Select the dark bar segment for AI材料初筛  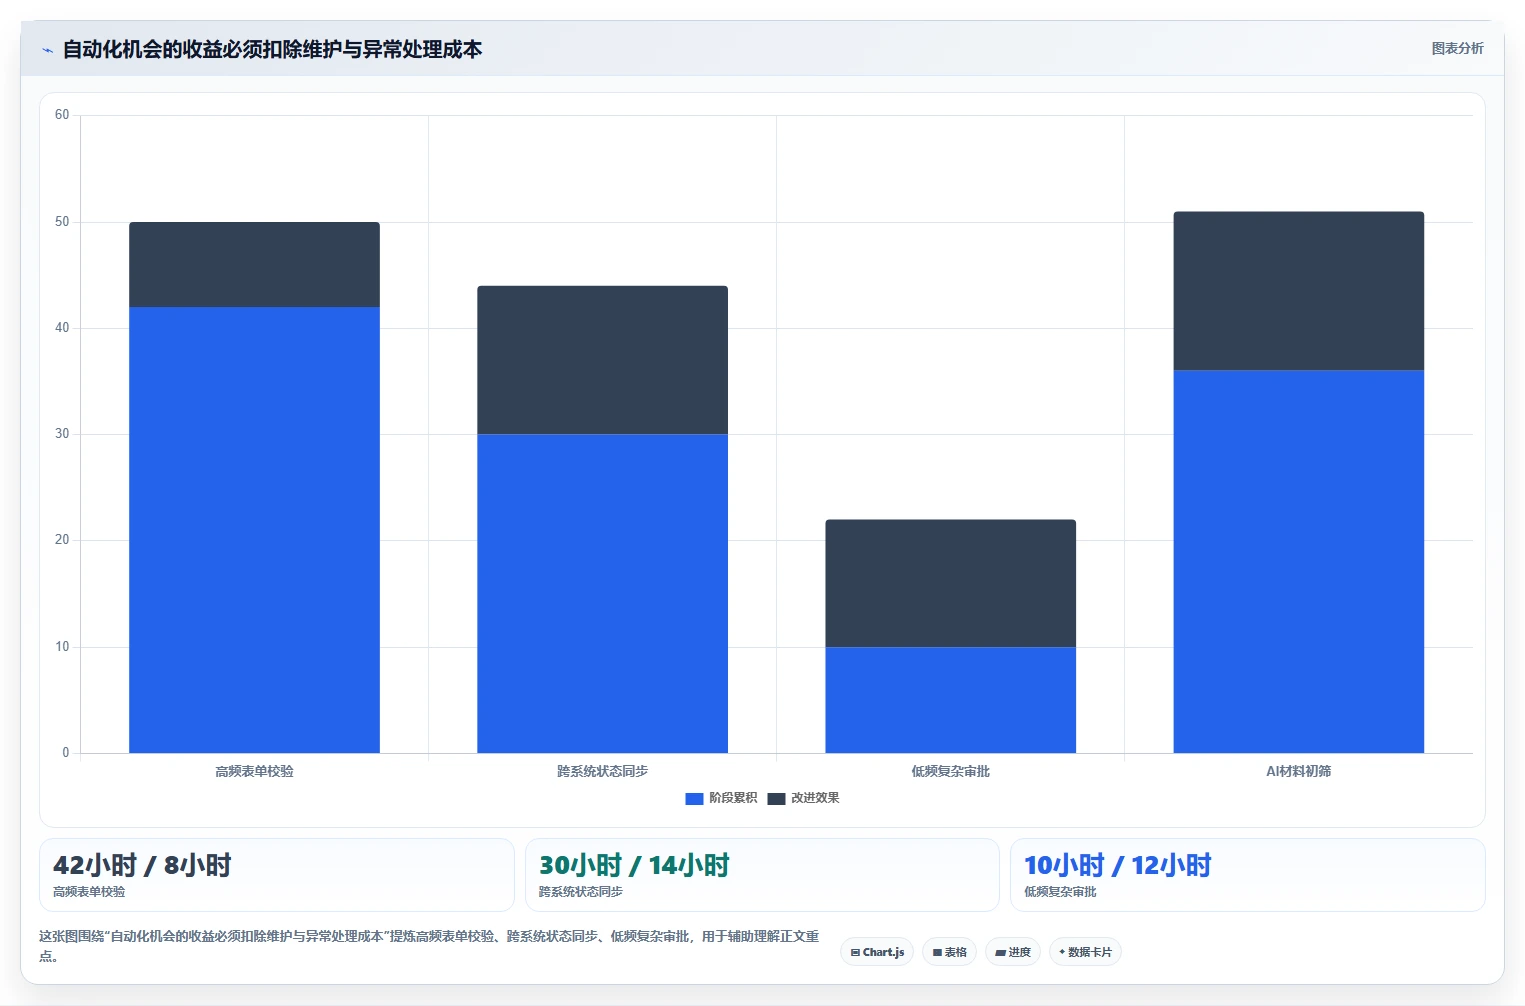click(1298, 291)
